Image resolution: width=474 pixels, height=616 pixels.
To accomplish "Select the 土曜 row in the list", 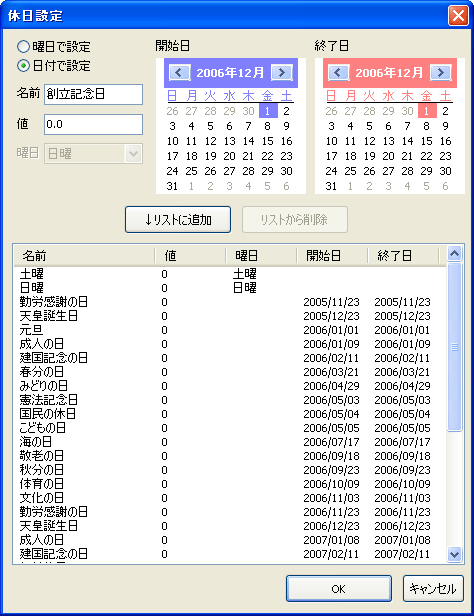I will click(x=230, y=274).
